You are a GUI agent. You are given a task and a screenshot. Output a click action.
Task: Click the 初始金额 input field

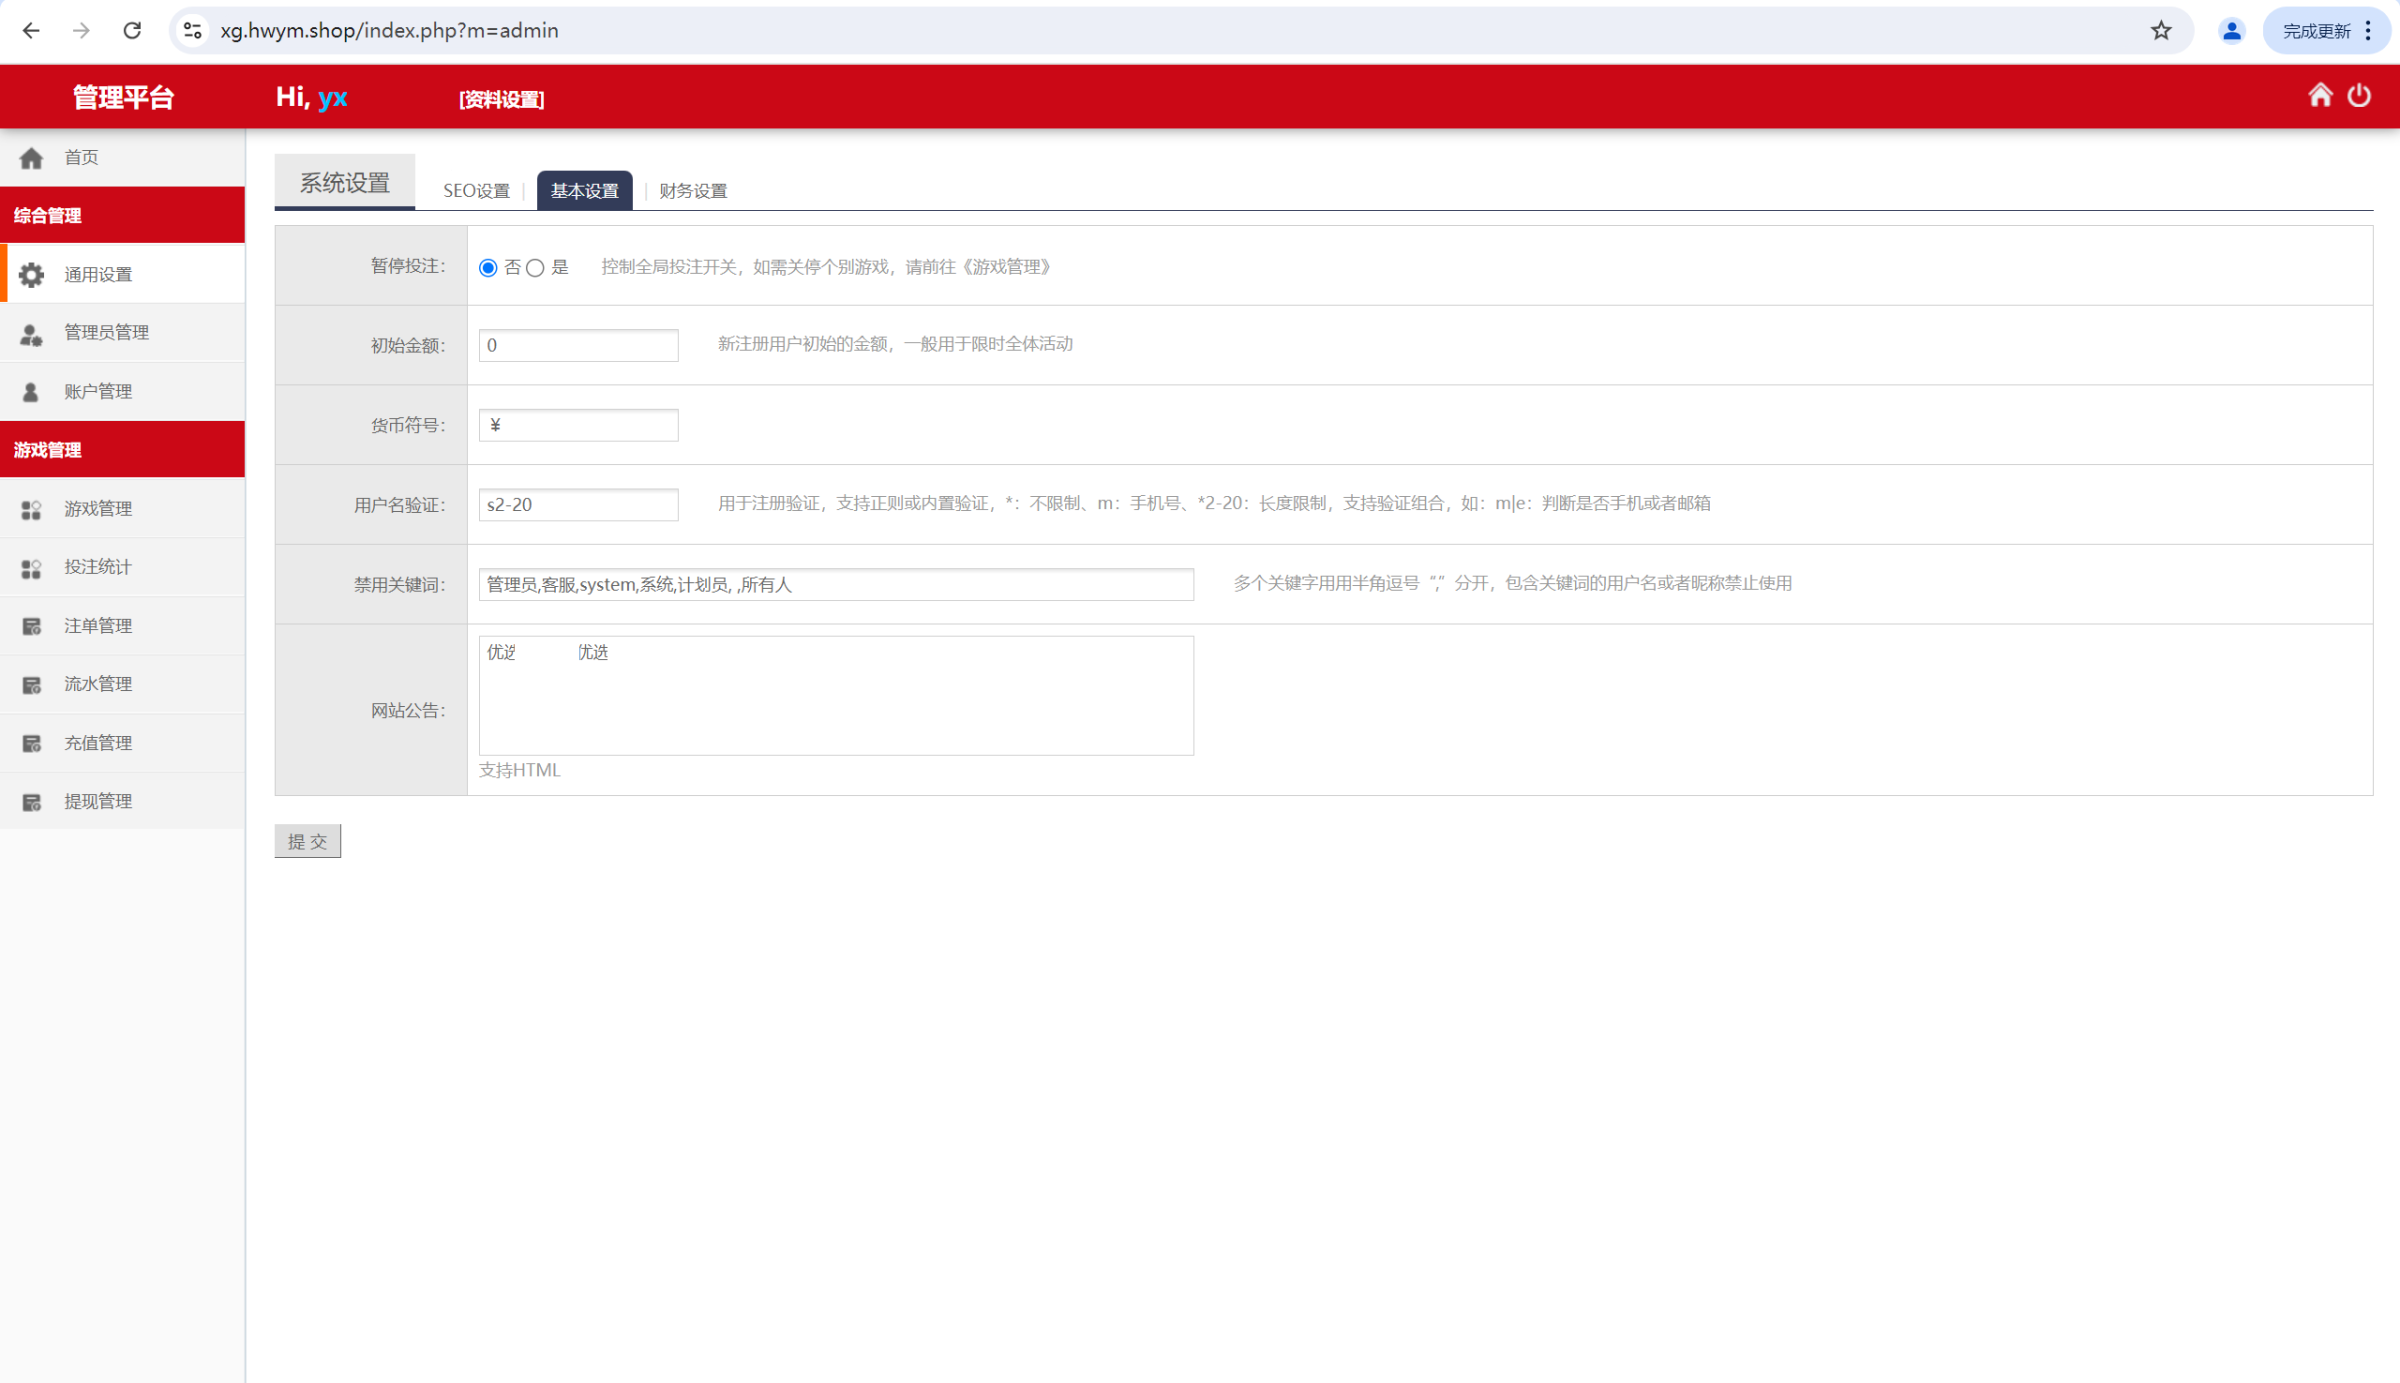coord(578,345)
